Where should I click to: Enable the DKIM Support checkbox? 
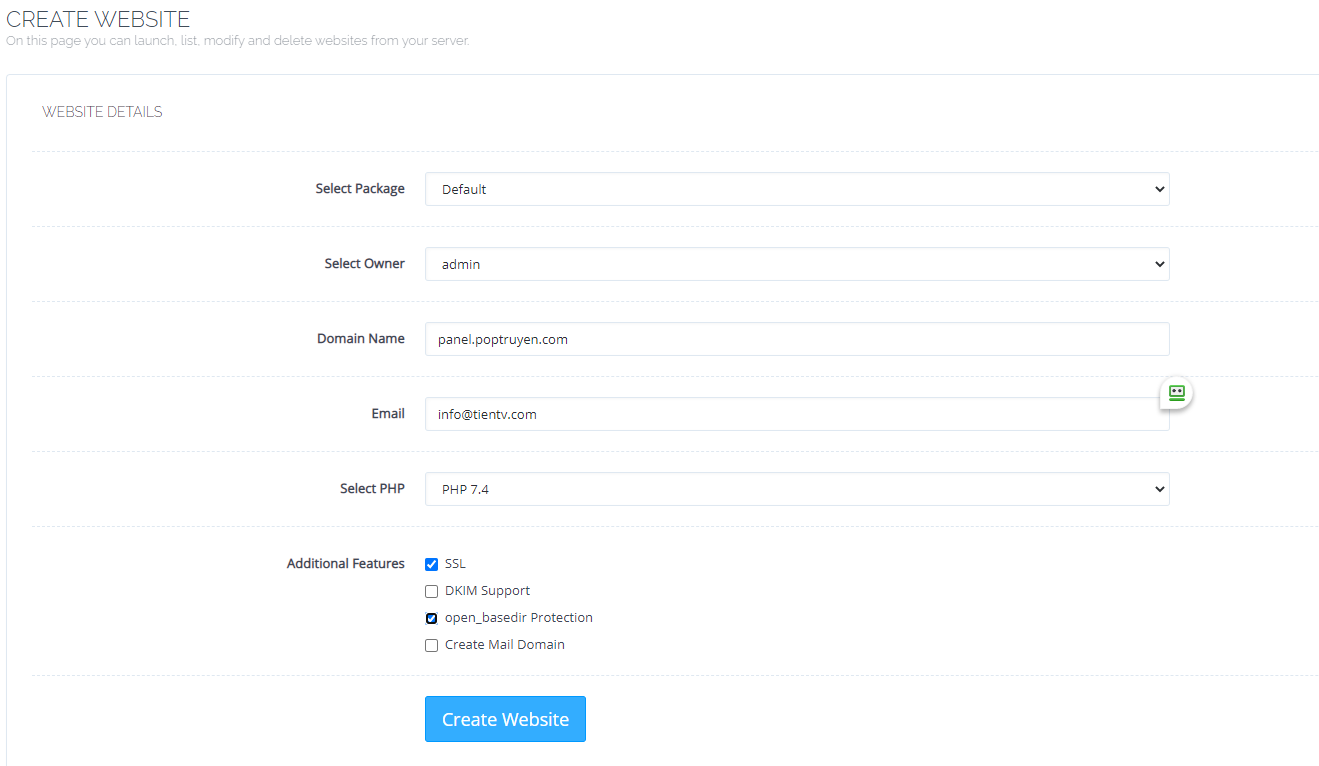pos(432,591)
